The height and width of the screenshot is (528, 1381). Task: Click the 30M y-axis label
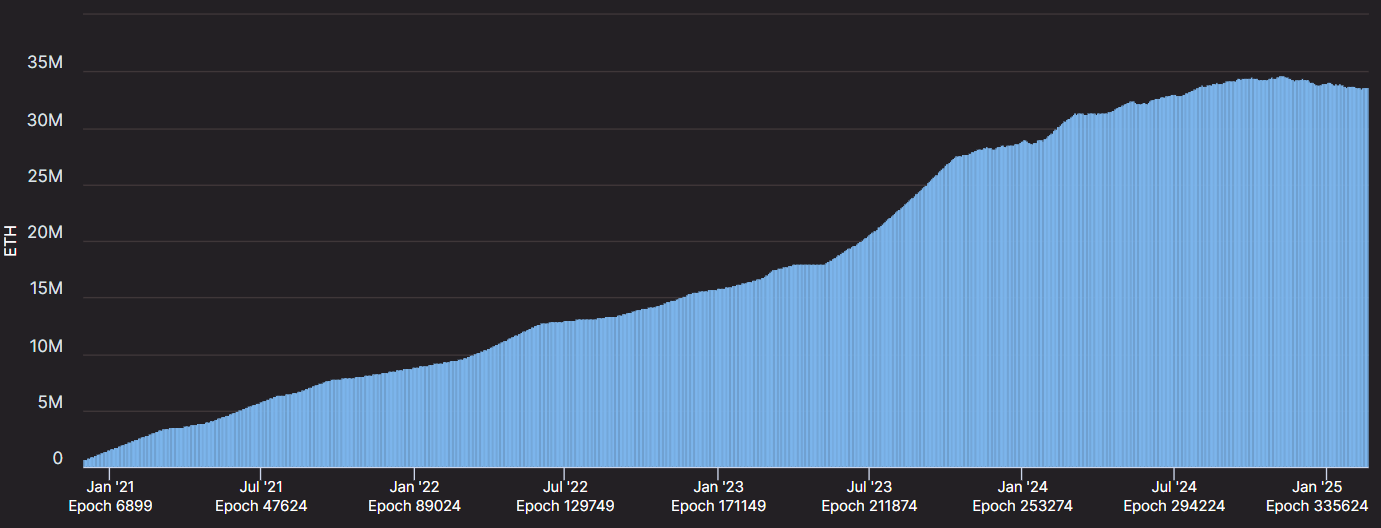(46, 120)
